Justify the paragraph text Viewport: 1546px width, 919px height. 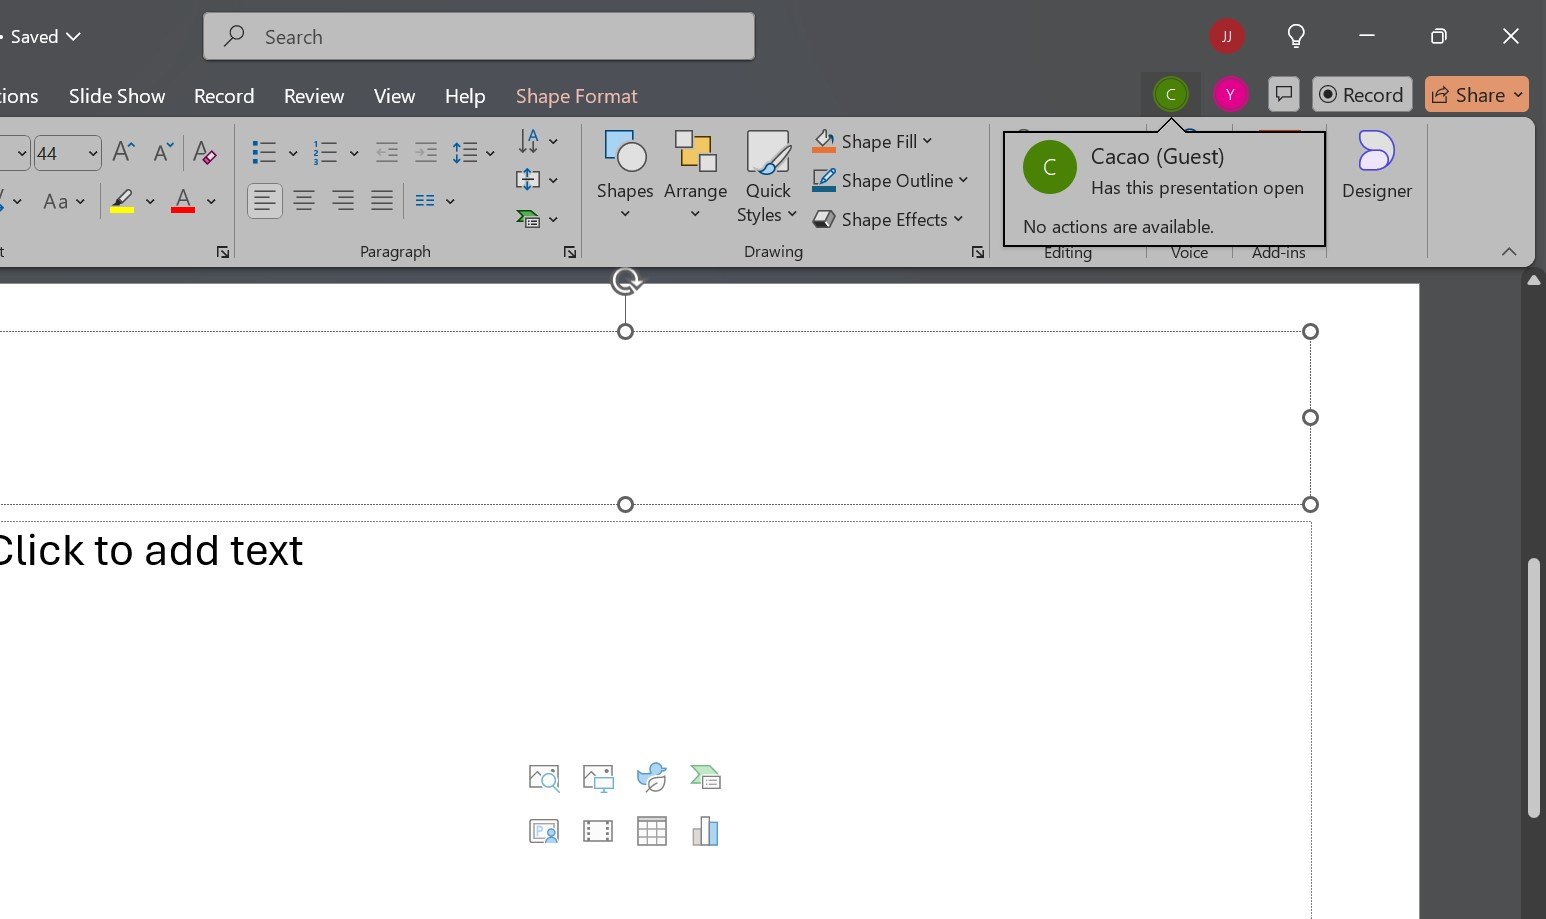(382, 201)
